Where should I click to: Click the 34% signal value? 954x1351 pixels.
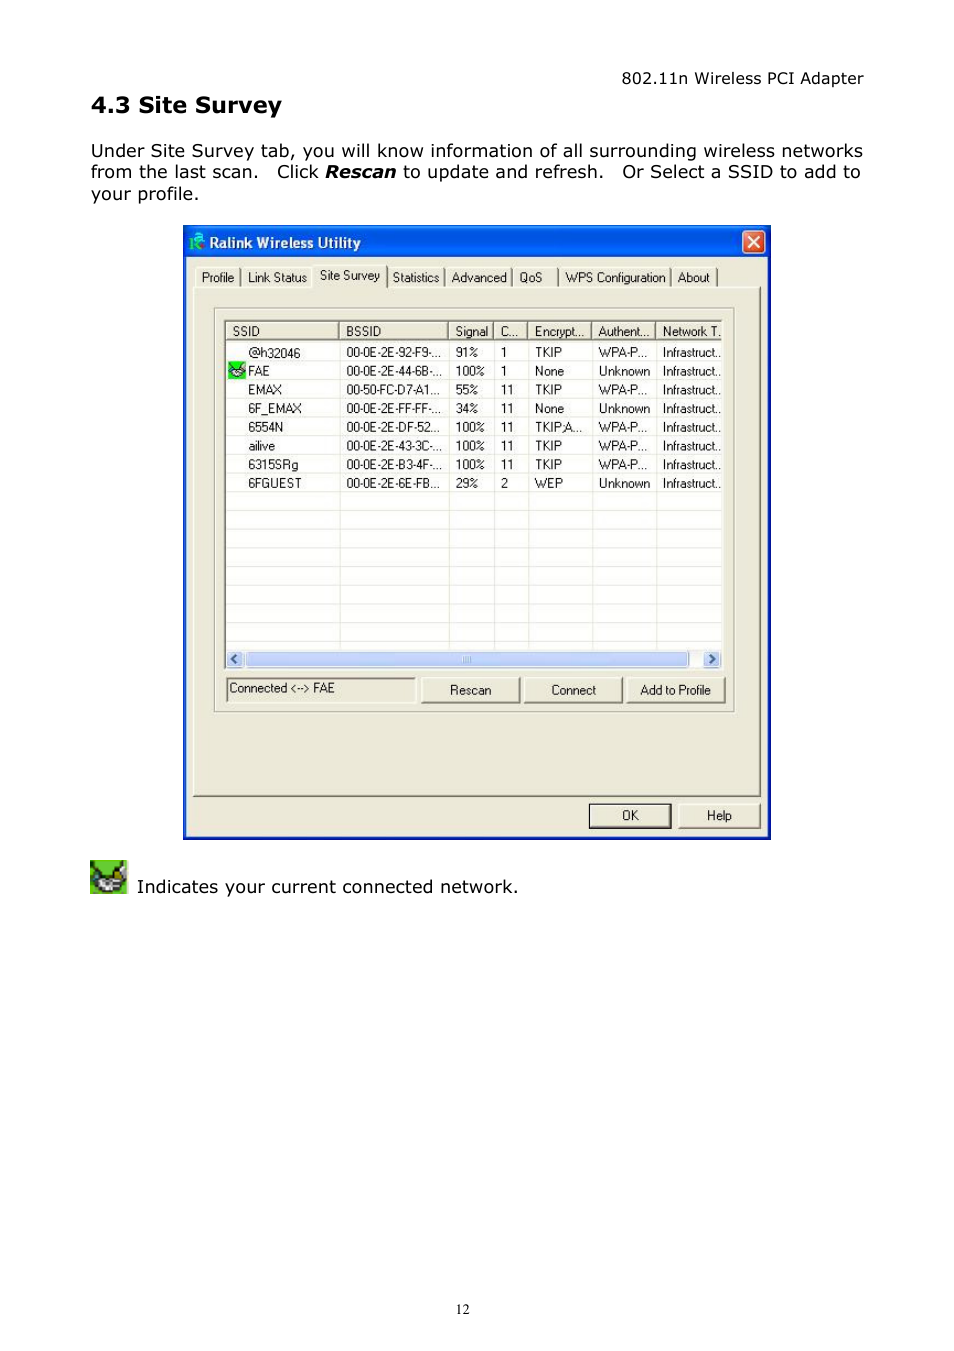coord(467,409)
